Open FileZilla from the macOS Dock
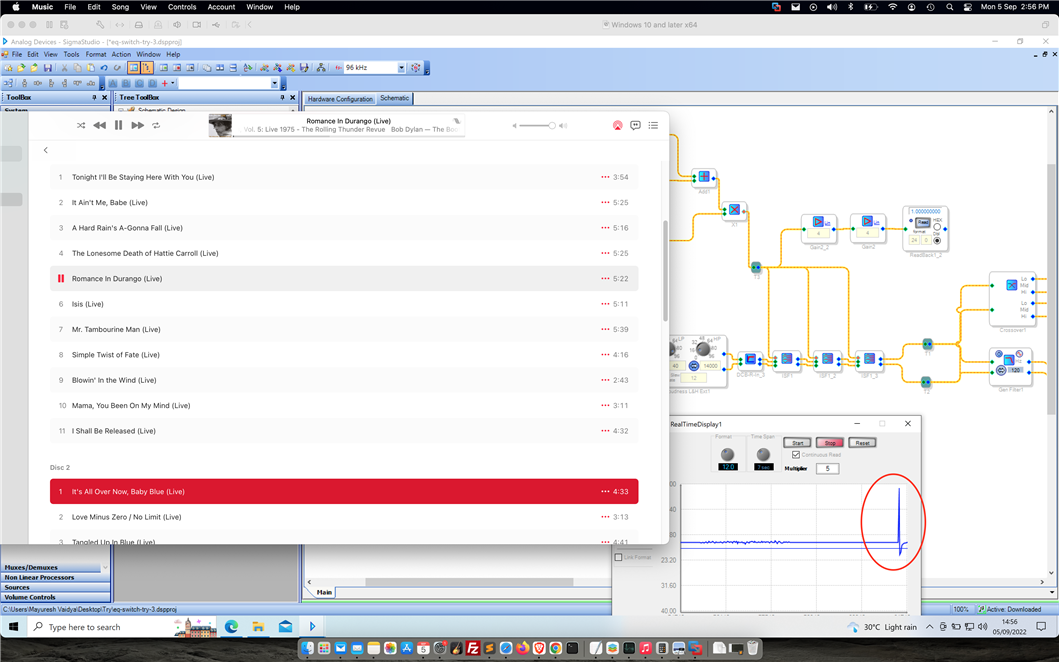This screenshot has width=1059, height=662. point(473,648)
